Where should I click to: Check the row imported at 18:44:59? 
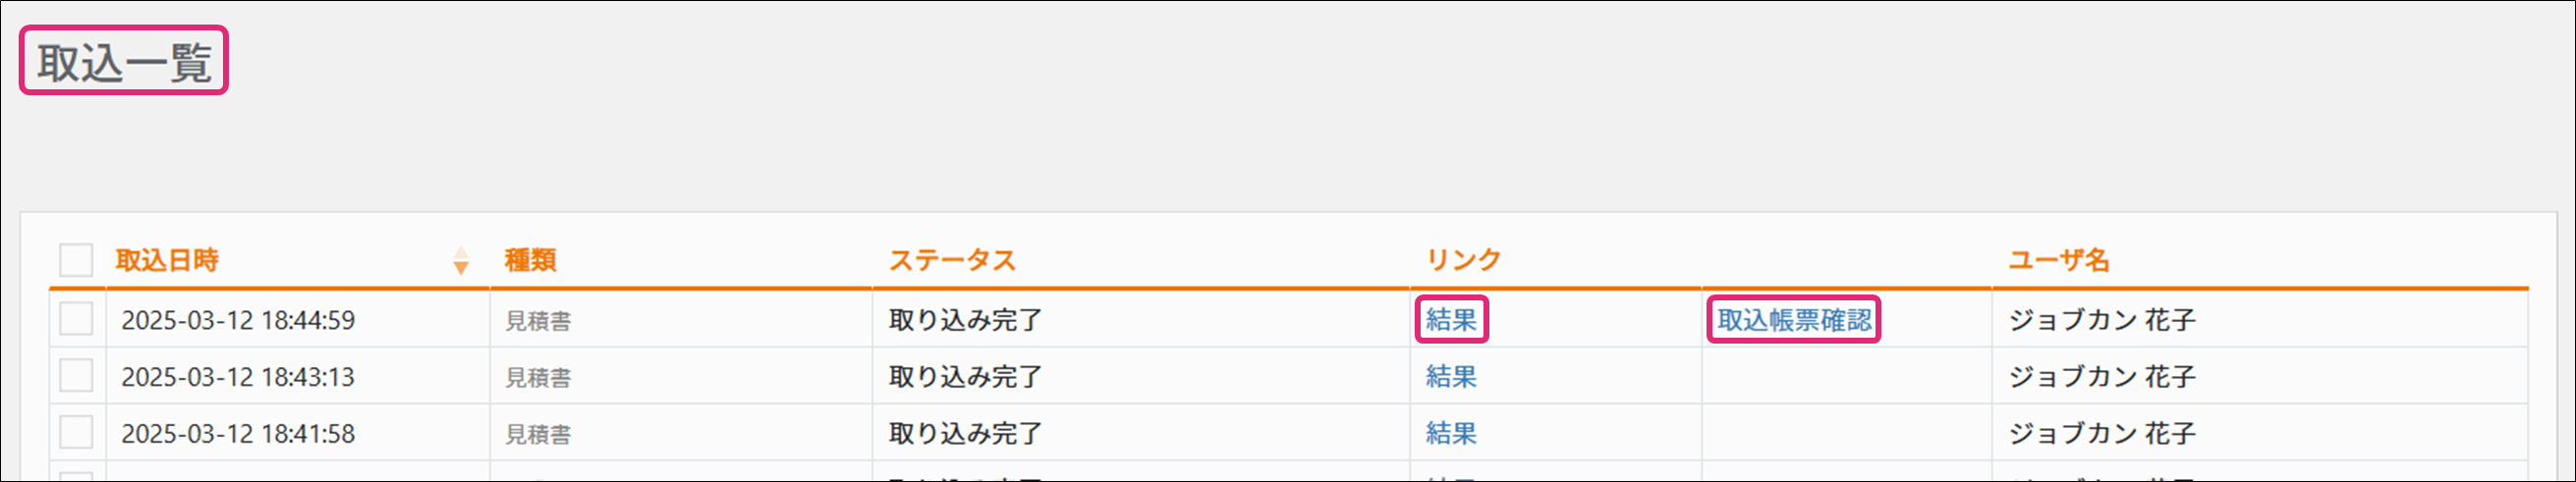coord(76,320)
